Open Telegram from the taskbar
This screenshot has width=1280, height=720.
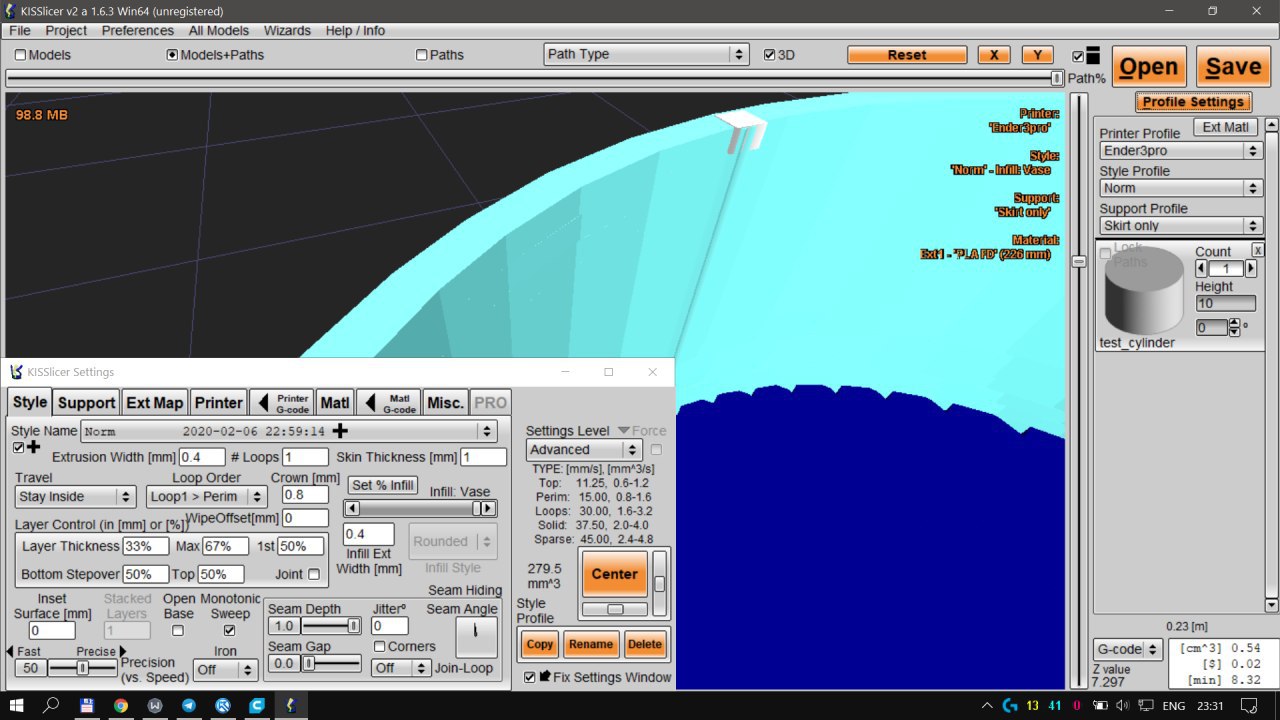[188, 705]
